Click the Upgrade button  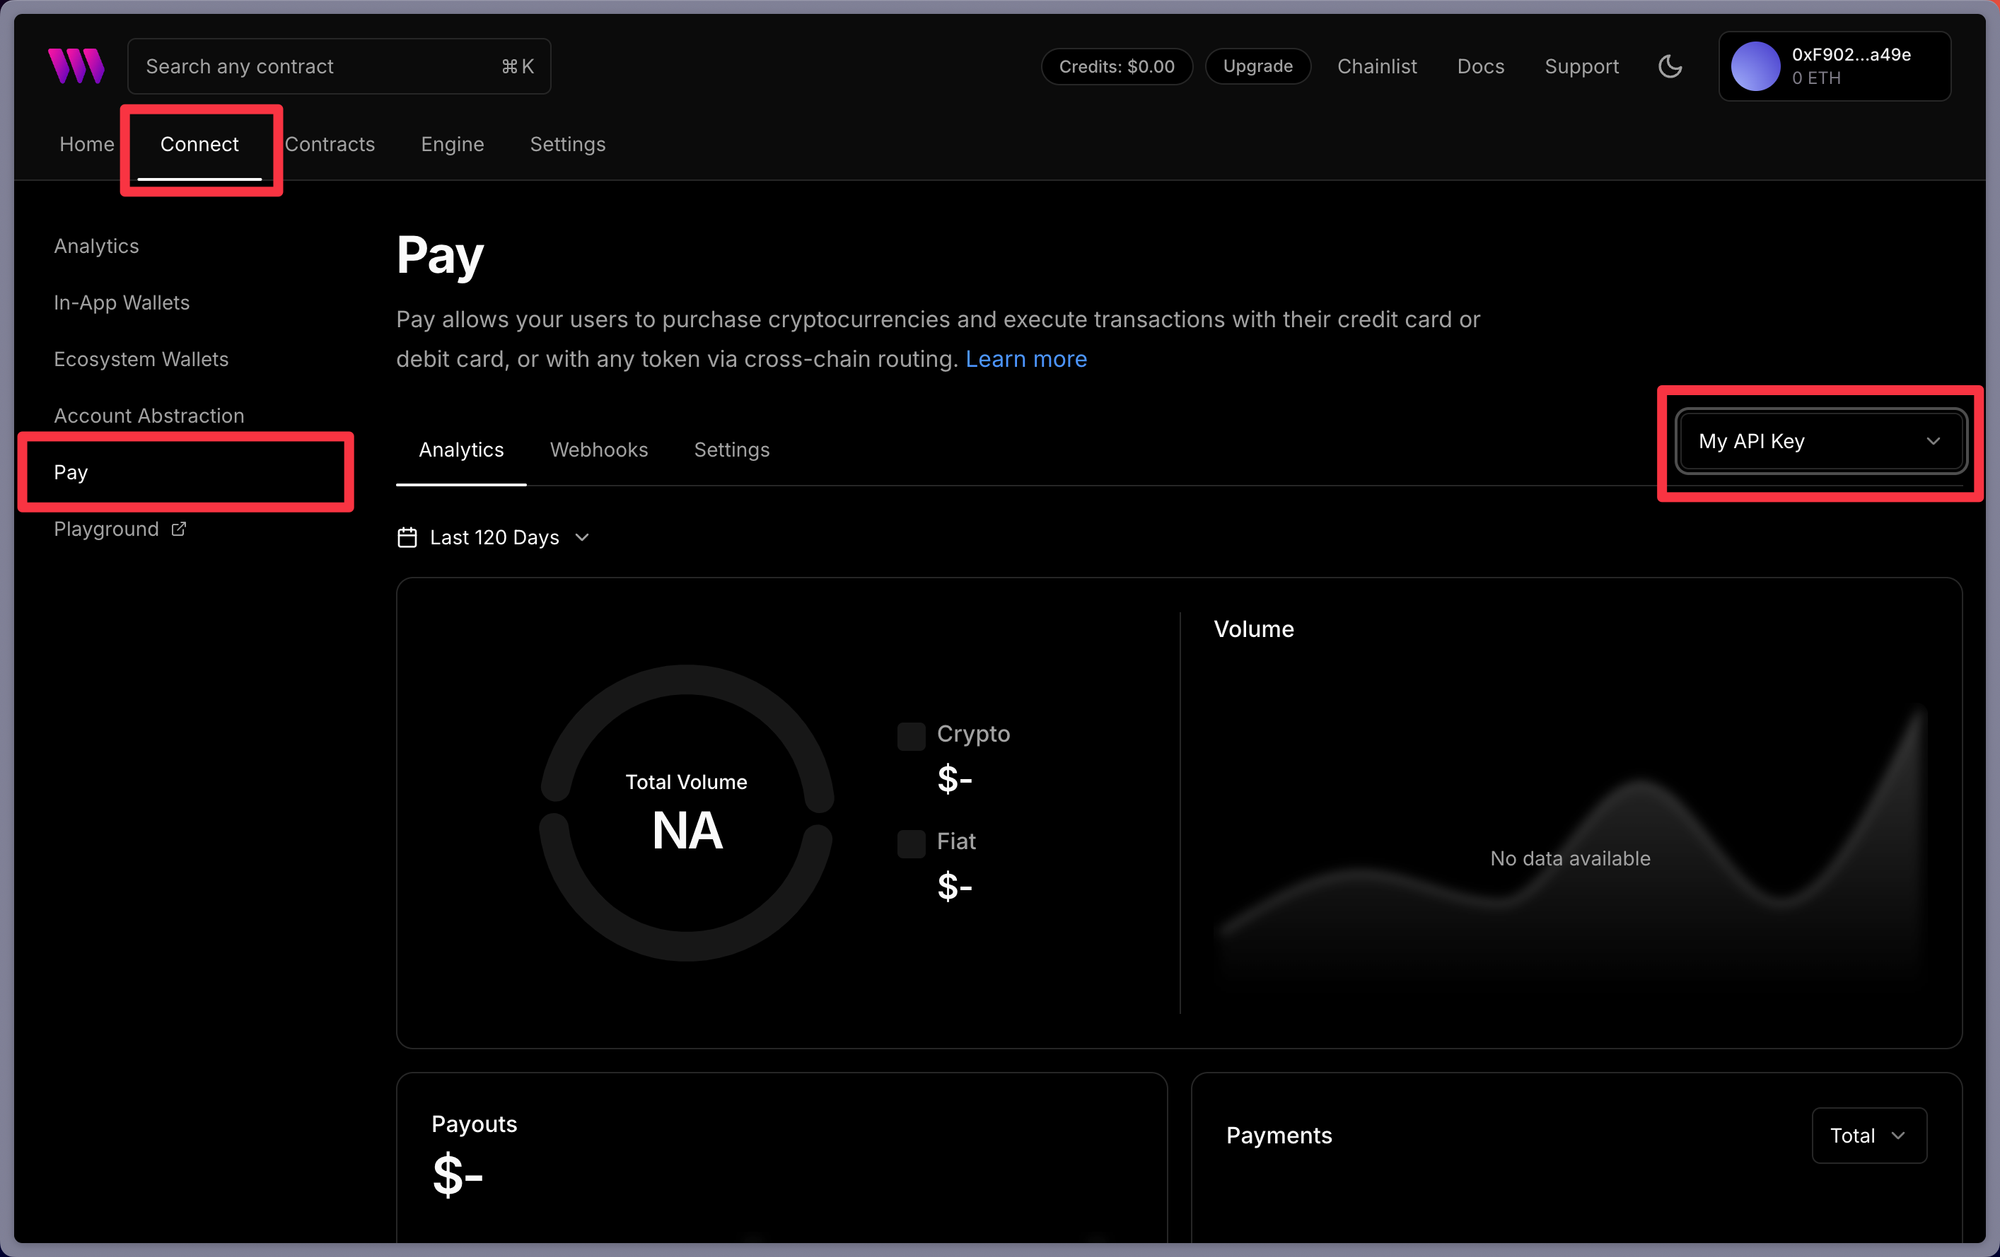coord(1257,66)
